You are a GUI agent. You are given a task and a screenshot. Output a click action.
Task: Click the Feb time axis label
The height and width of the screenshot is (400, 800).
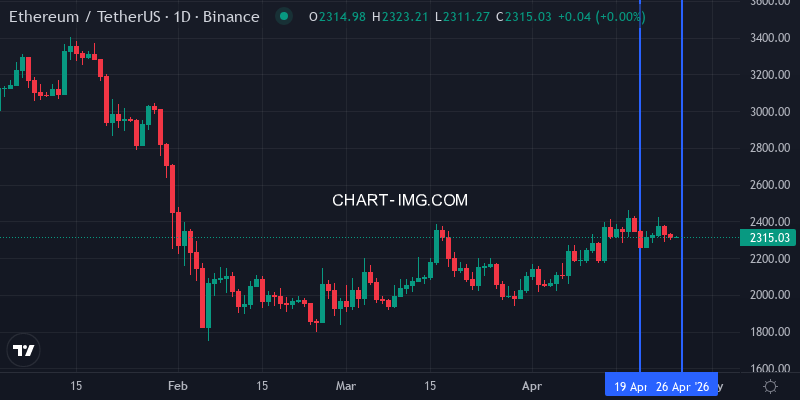(x=178, y=386)
